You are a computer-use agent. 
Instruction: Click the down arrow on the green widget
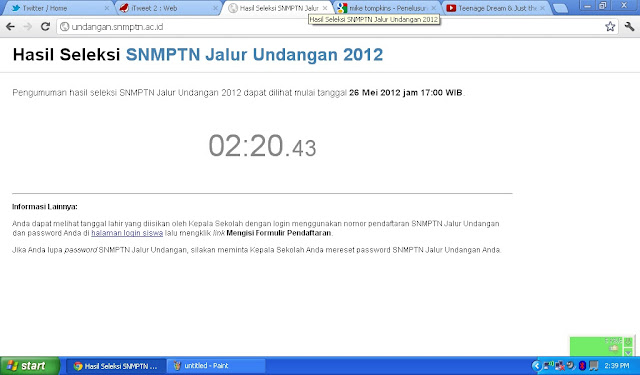click(628, 352)
